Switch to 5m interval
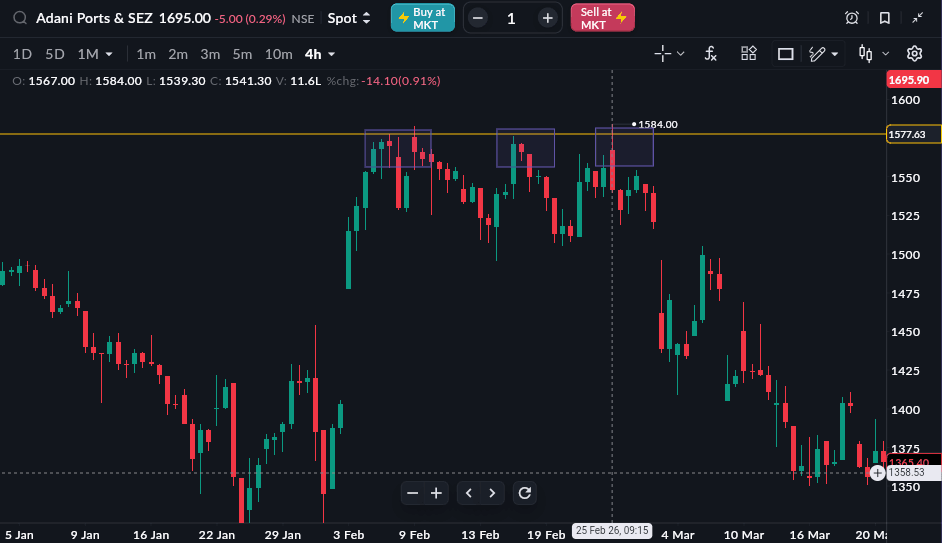This screenshot has height=543, width=942. tap(242, 54)
